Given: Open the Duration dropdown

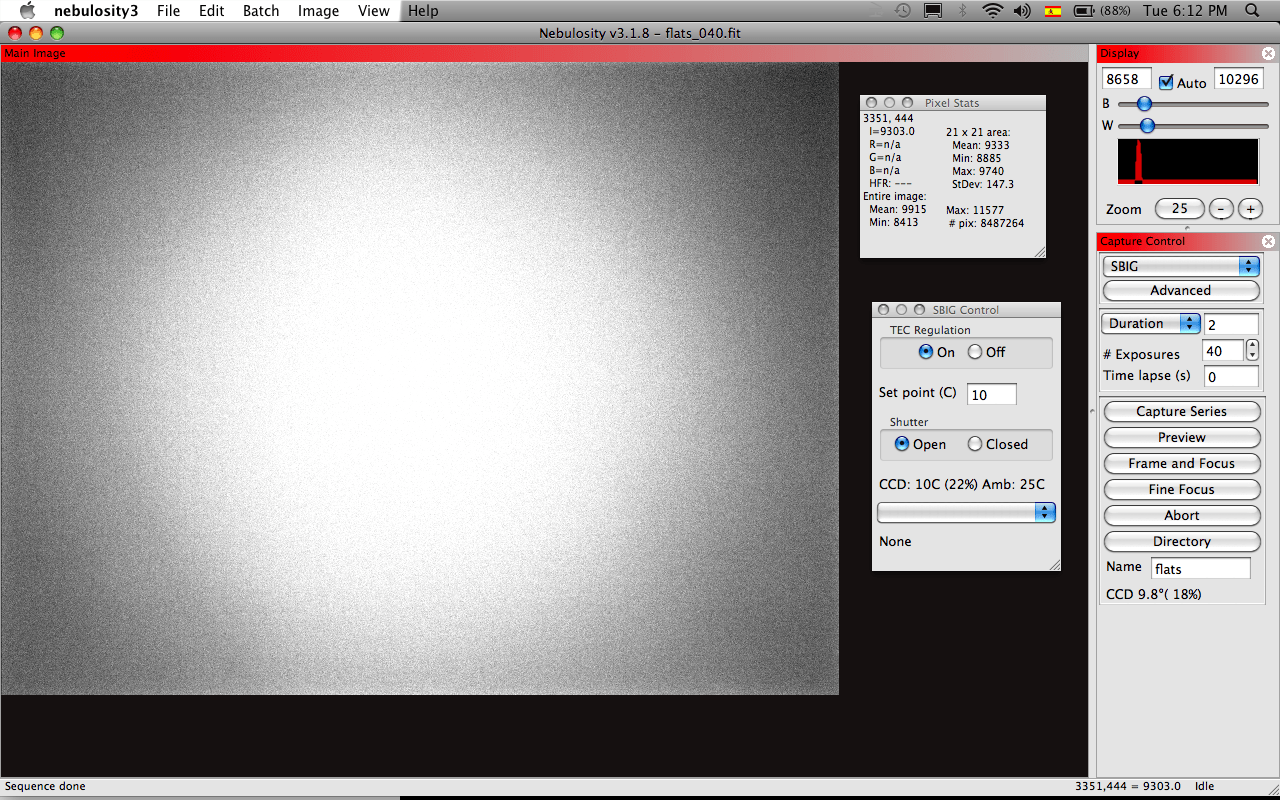Looking at the screenshot, I should coord(1150,323).
